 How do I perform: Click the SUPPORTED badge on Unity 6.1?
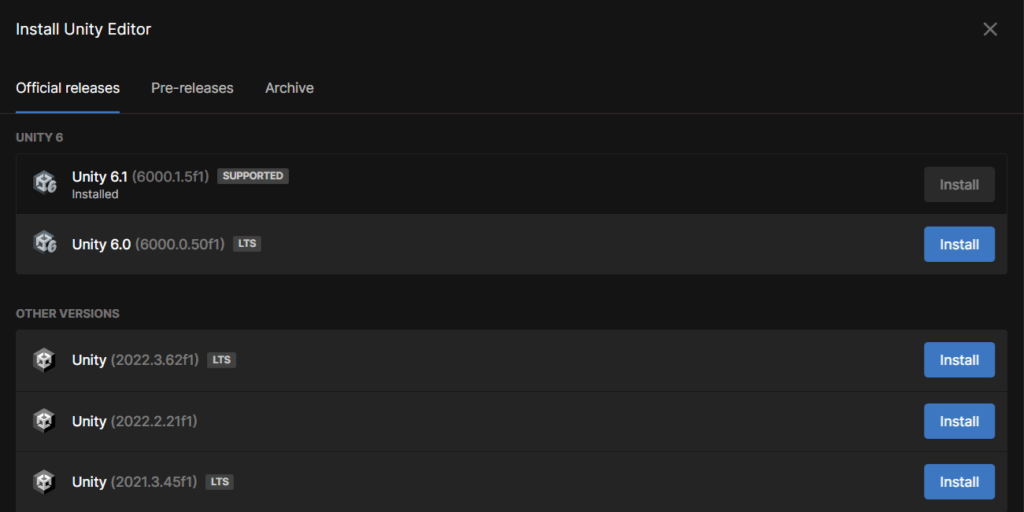tap(253, 176)
